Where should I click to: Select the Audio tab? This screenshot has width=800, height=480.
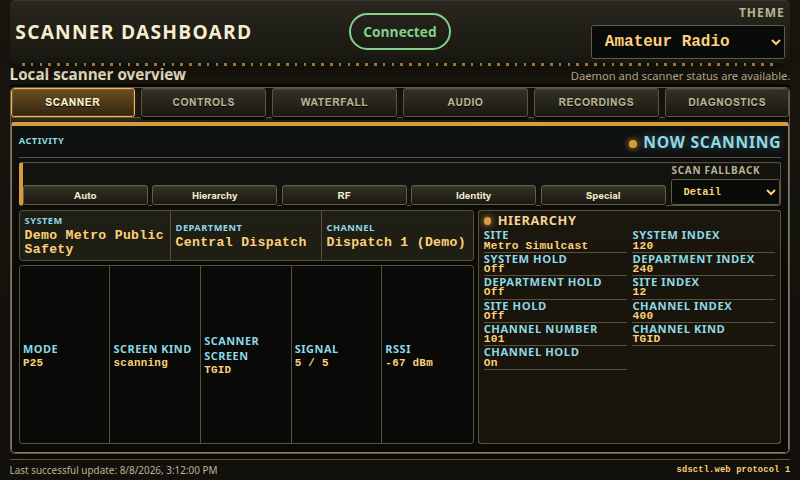[x=465, y=102]
